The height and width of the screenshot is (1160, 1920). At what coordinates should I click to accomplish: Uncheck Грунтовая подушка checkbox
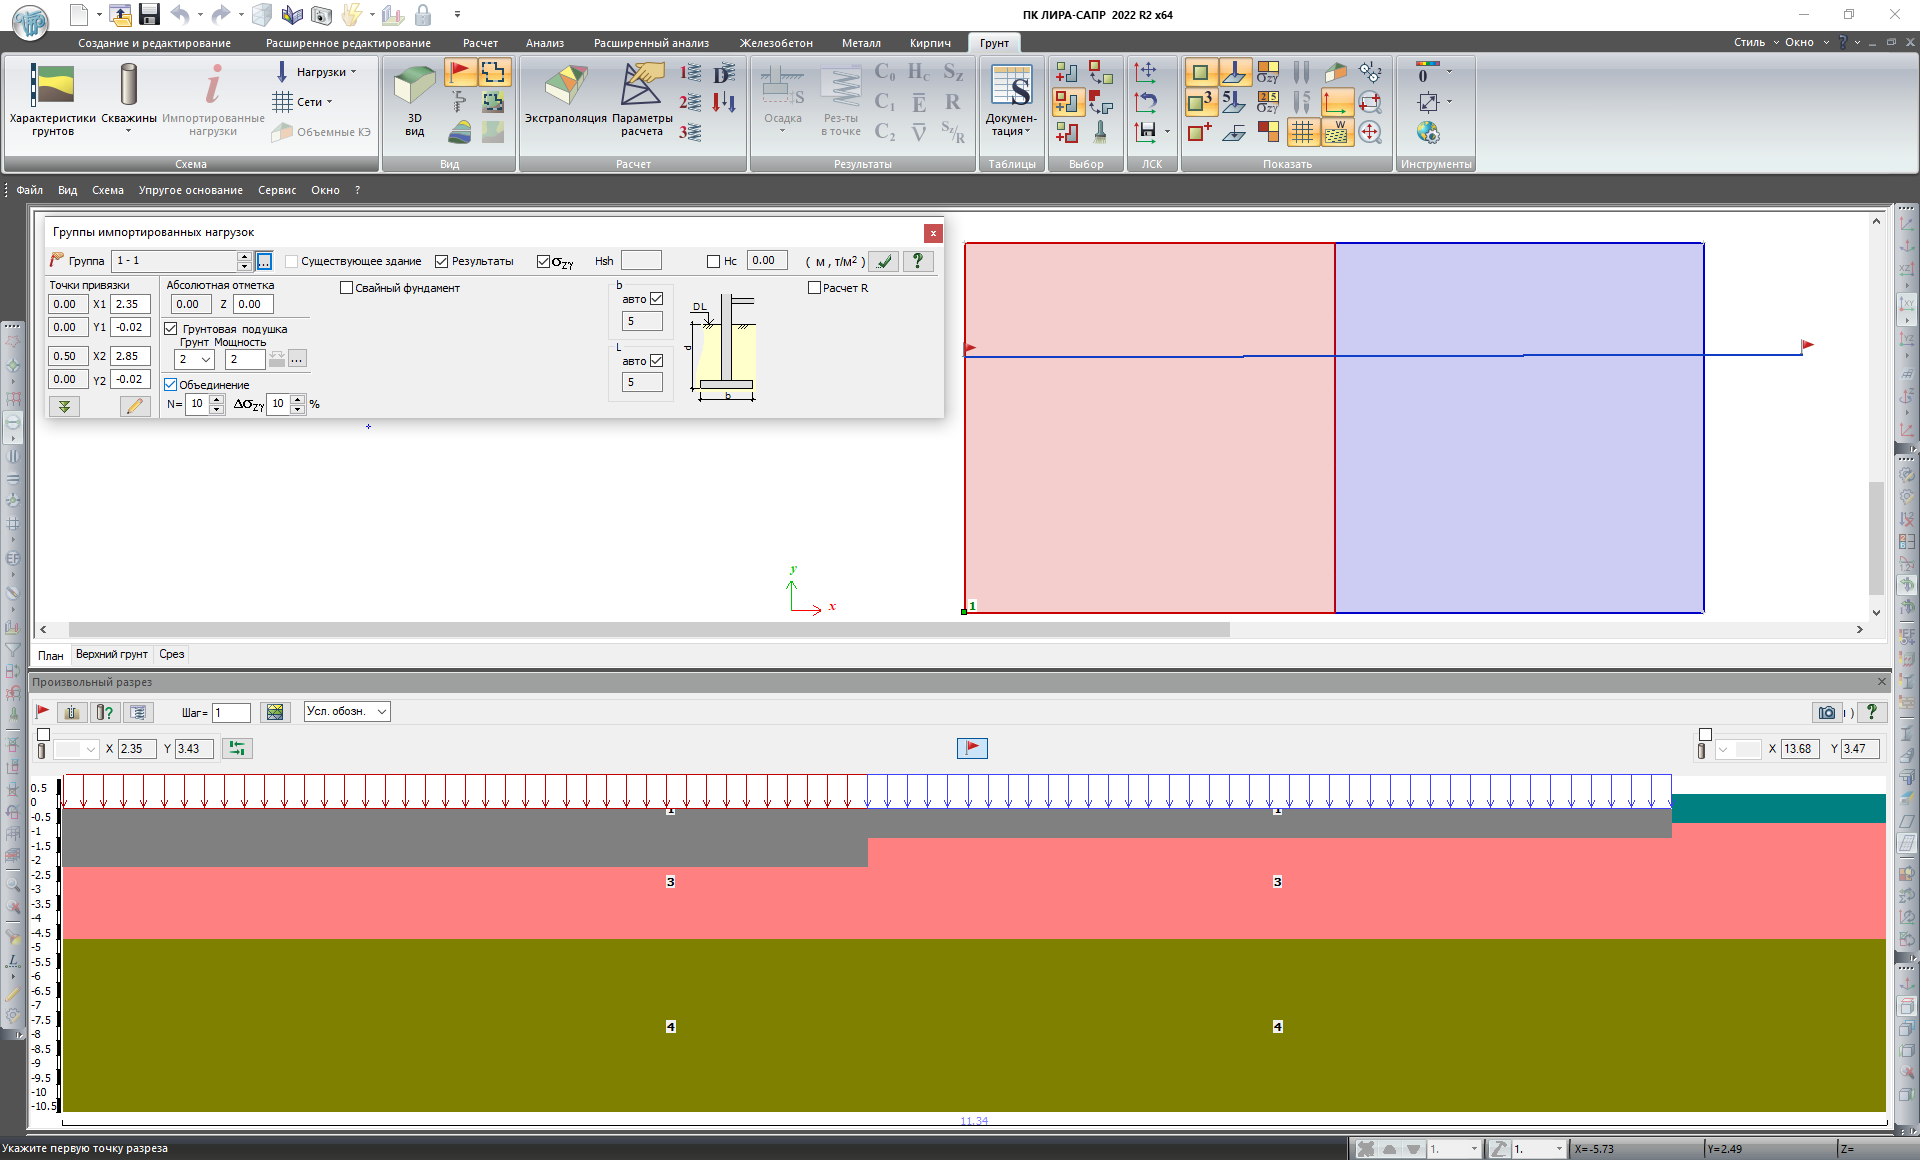tap(171, 329)
